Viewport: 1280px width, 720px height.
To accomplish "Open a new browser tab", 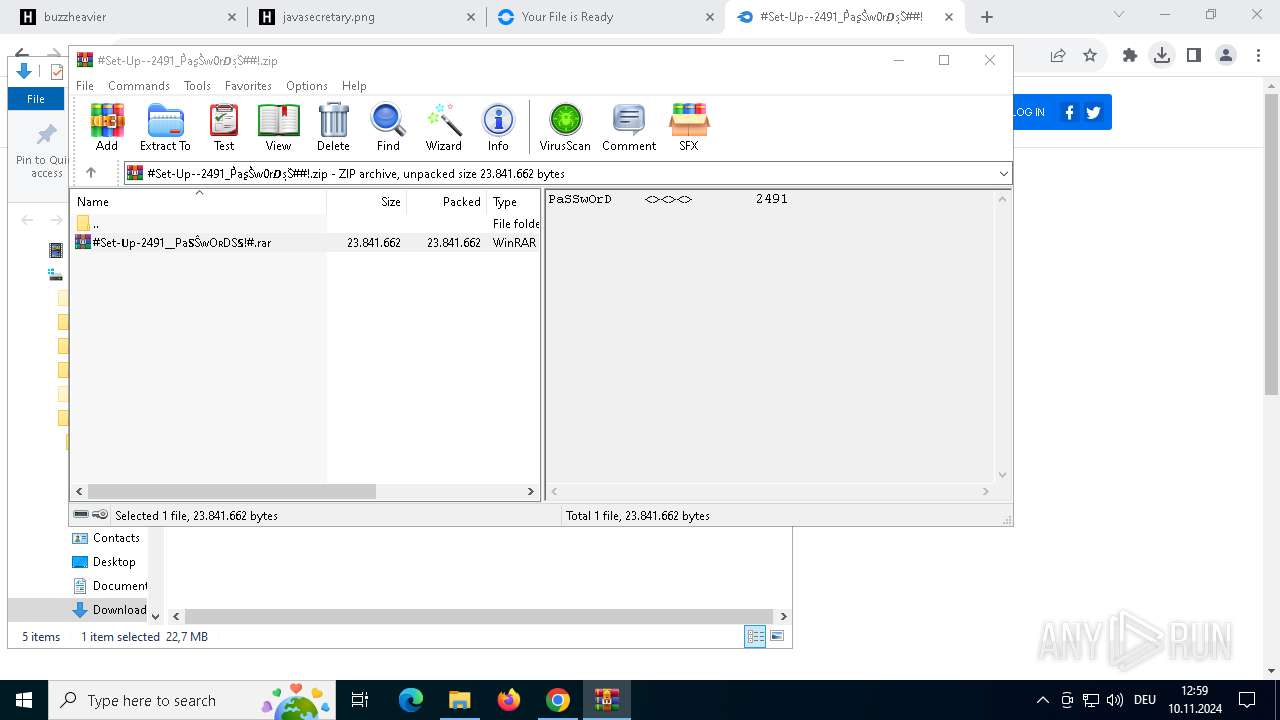I will (x=987, y=17).
